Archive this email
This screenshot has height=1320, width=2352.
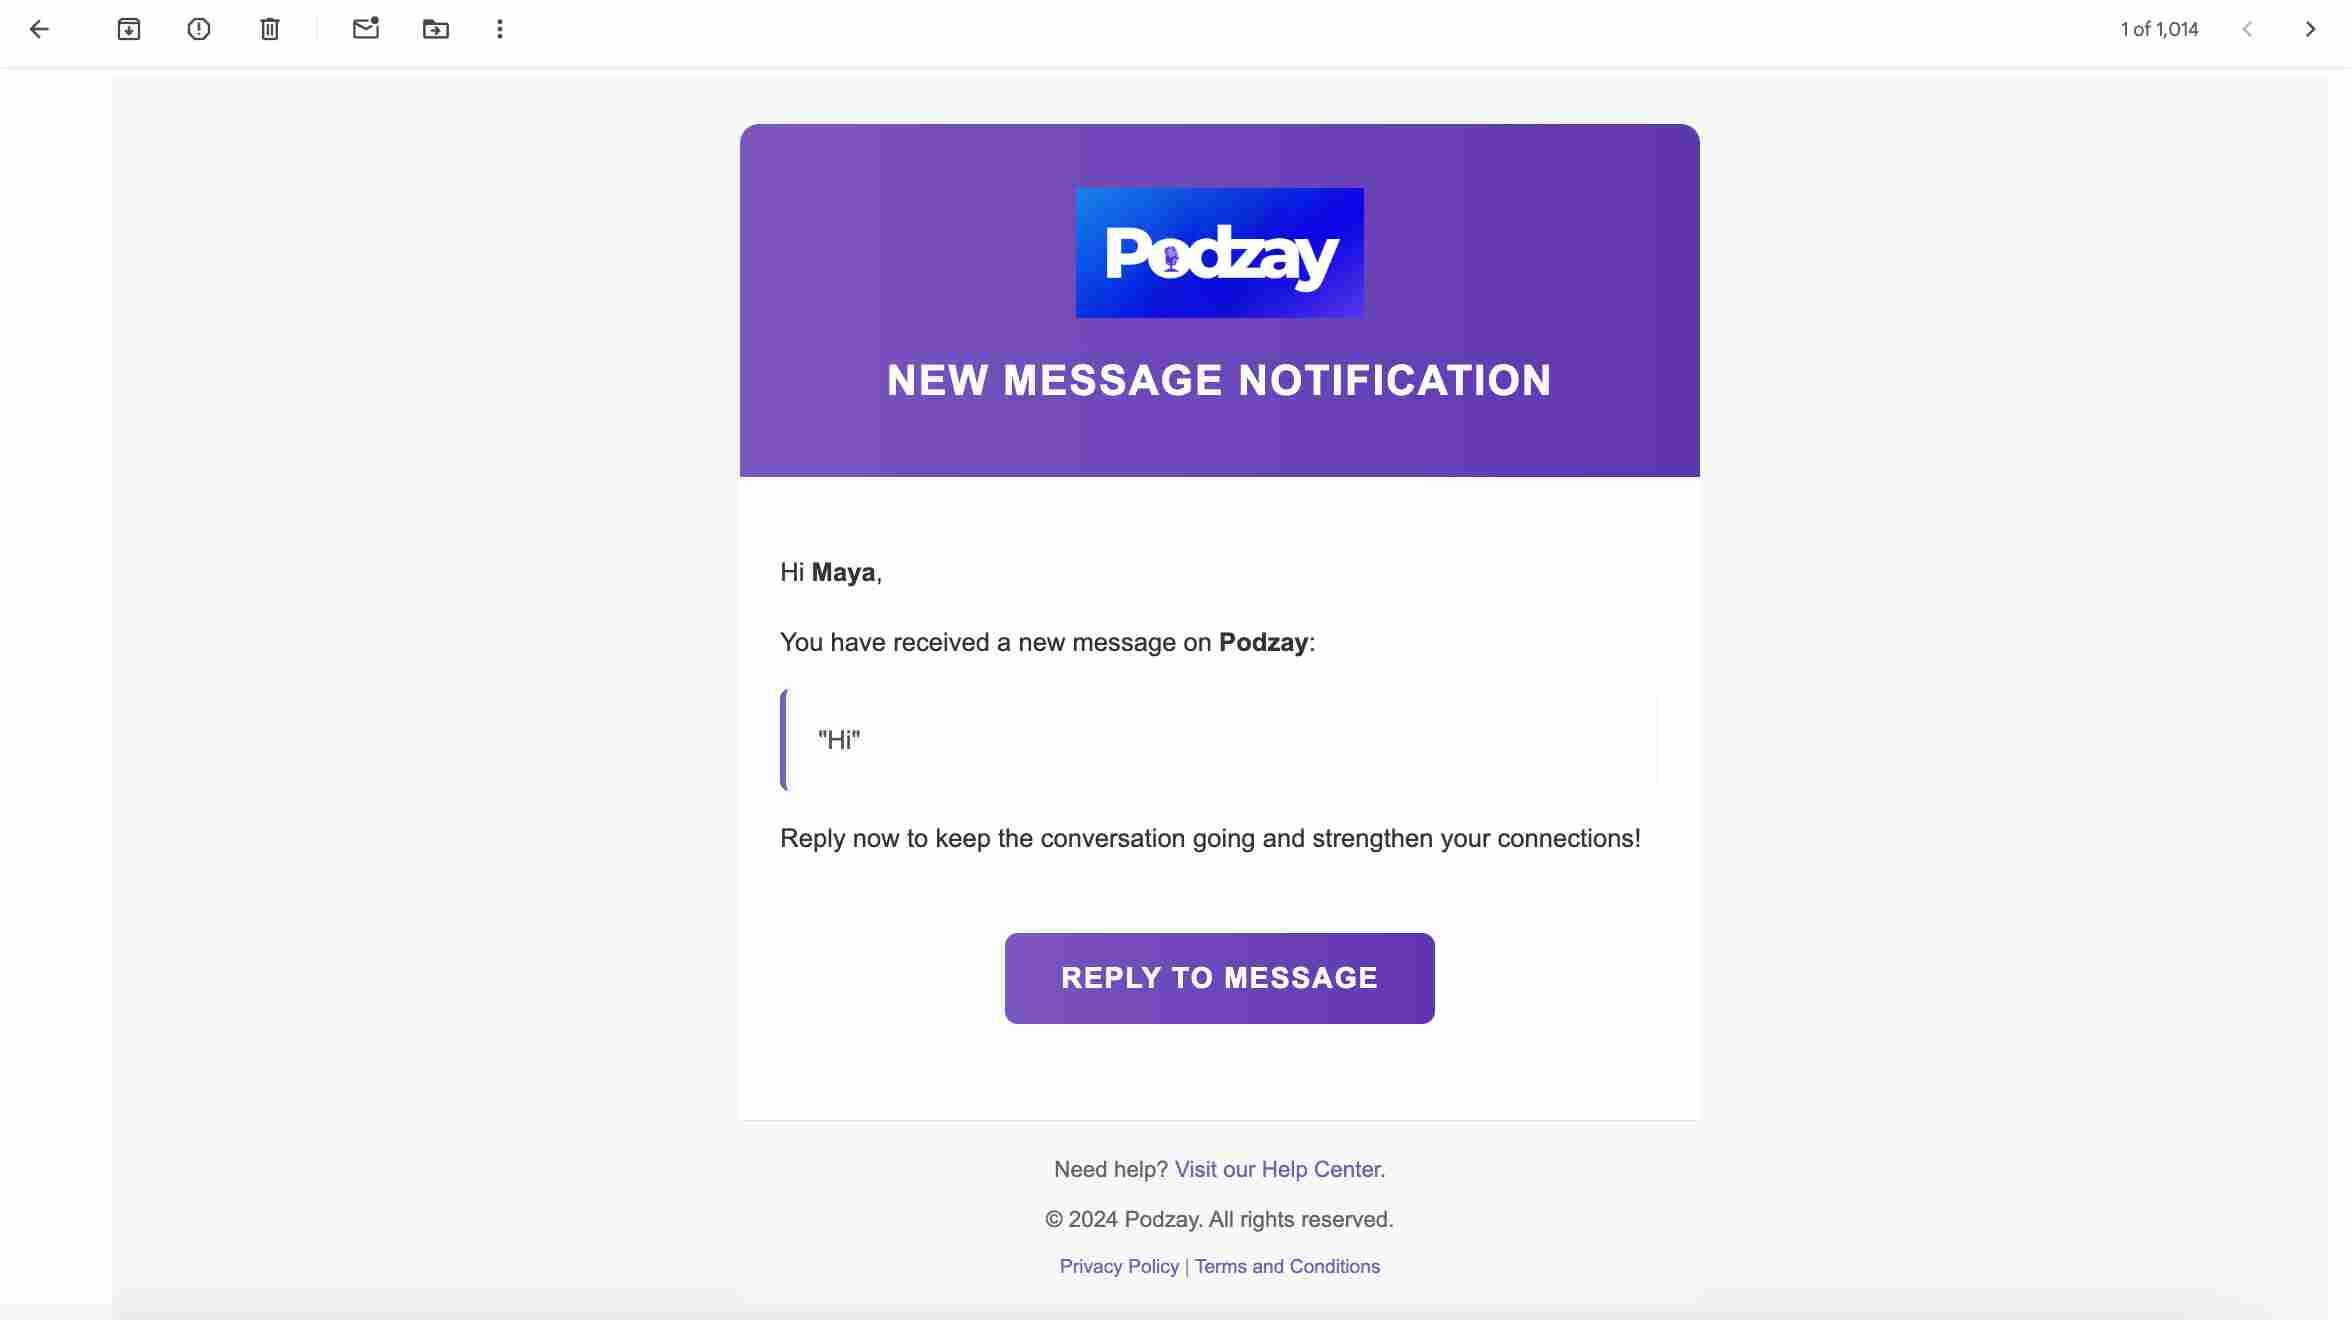coord(129,30)
